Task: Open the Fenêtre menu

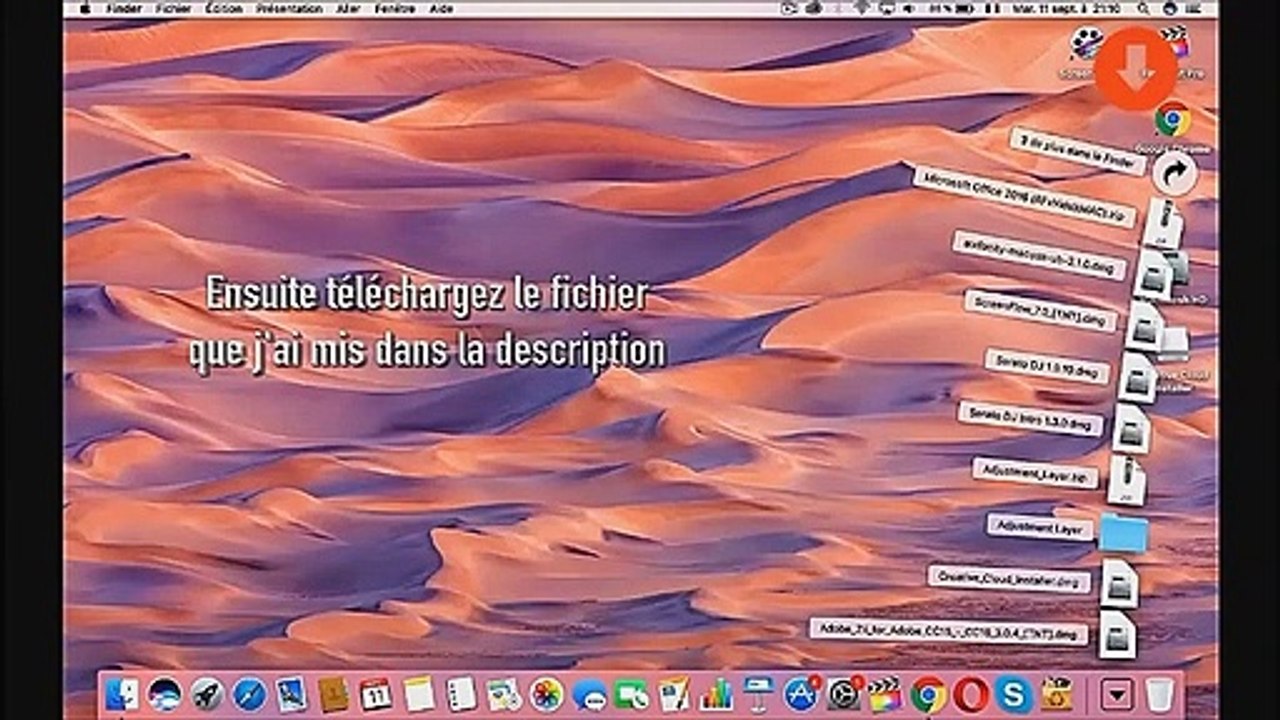Action: click(x=395, y=8)
